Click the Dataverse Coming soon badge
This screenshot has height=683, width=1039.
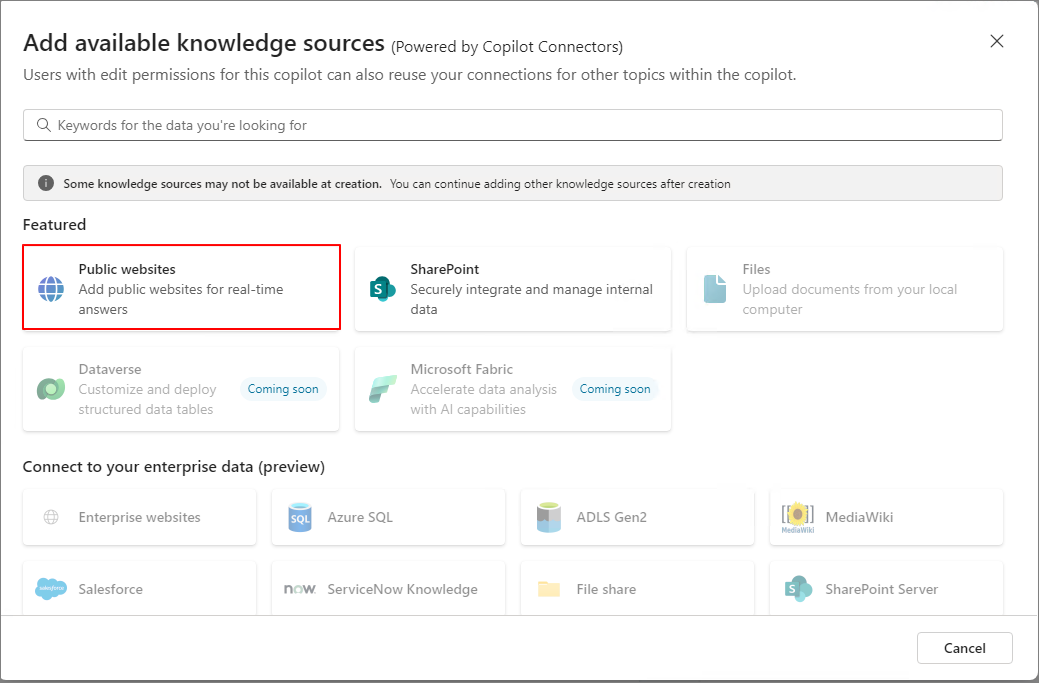pos(283,389)
